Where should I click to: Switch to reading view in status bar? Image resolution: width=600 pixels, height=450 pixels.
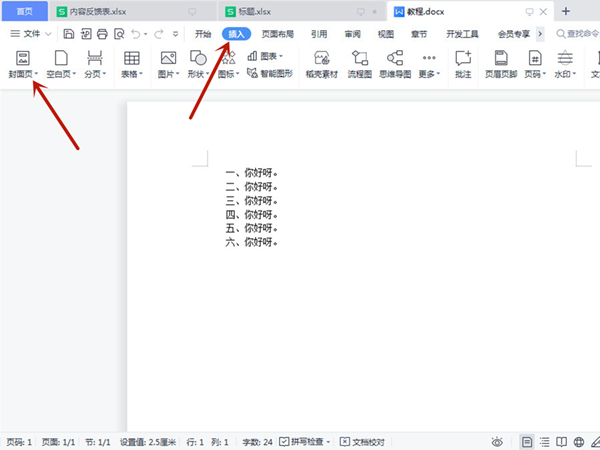[561, 442]
